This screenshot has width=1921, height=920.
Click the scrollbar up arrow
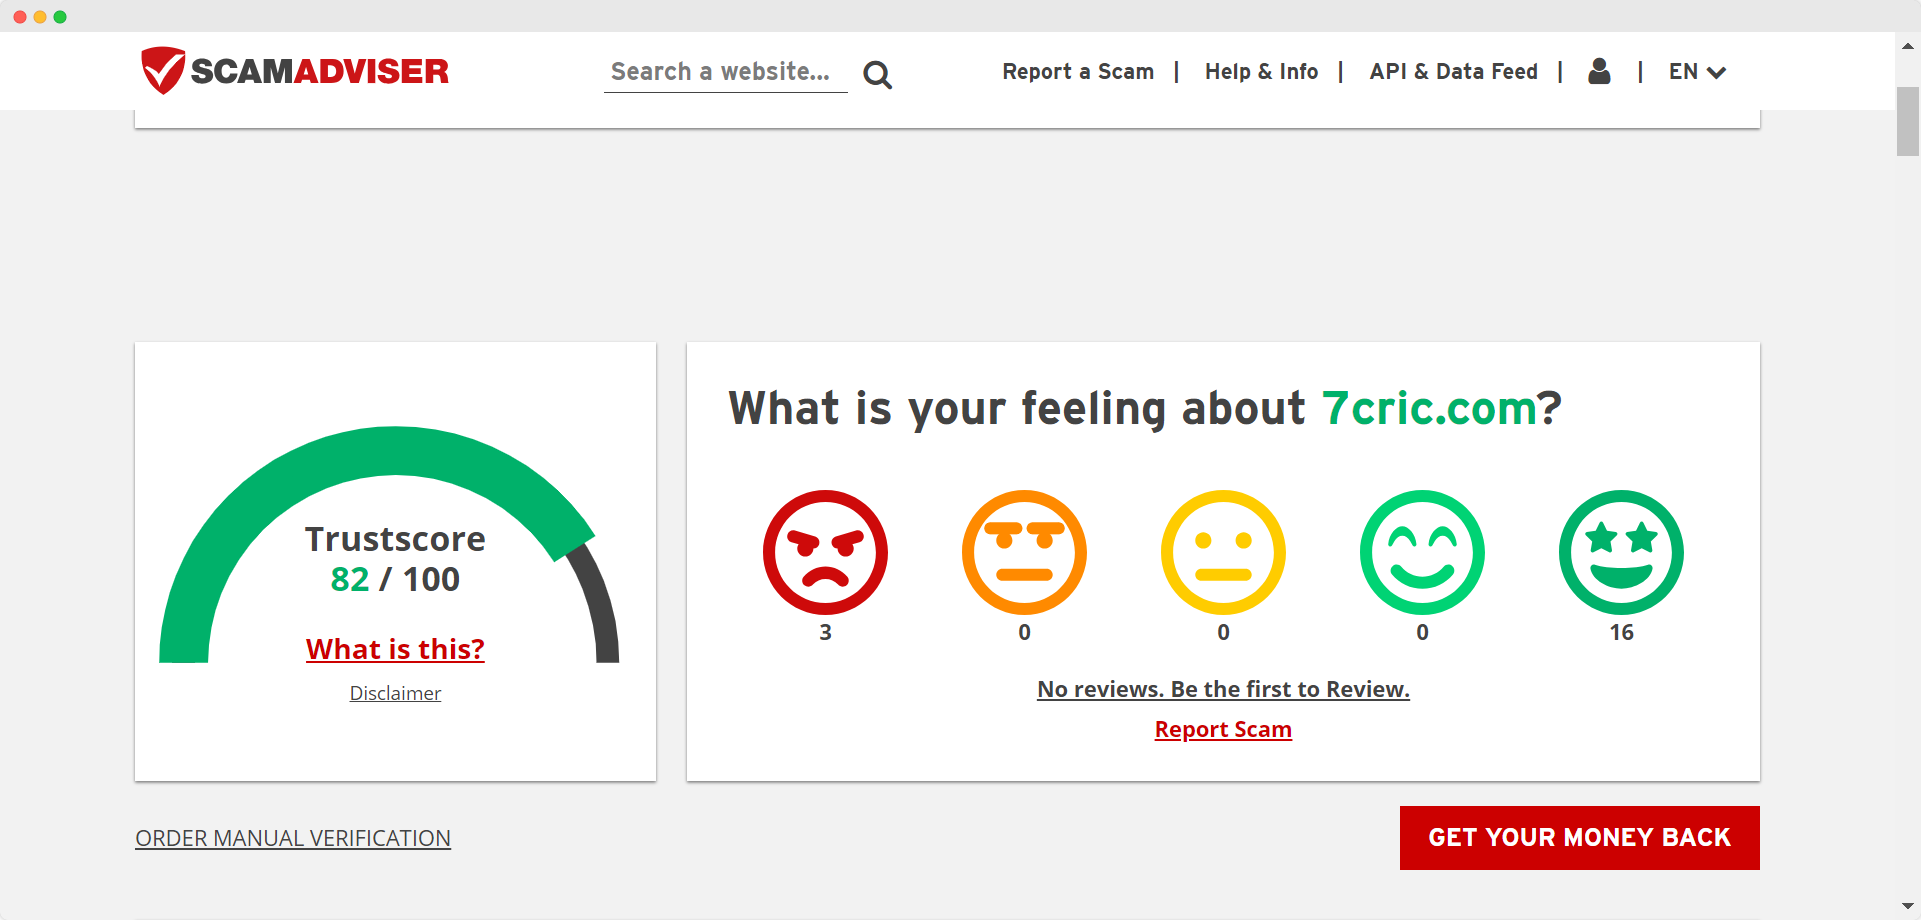click(1908, 45)
